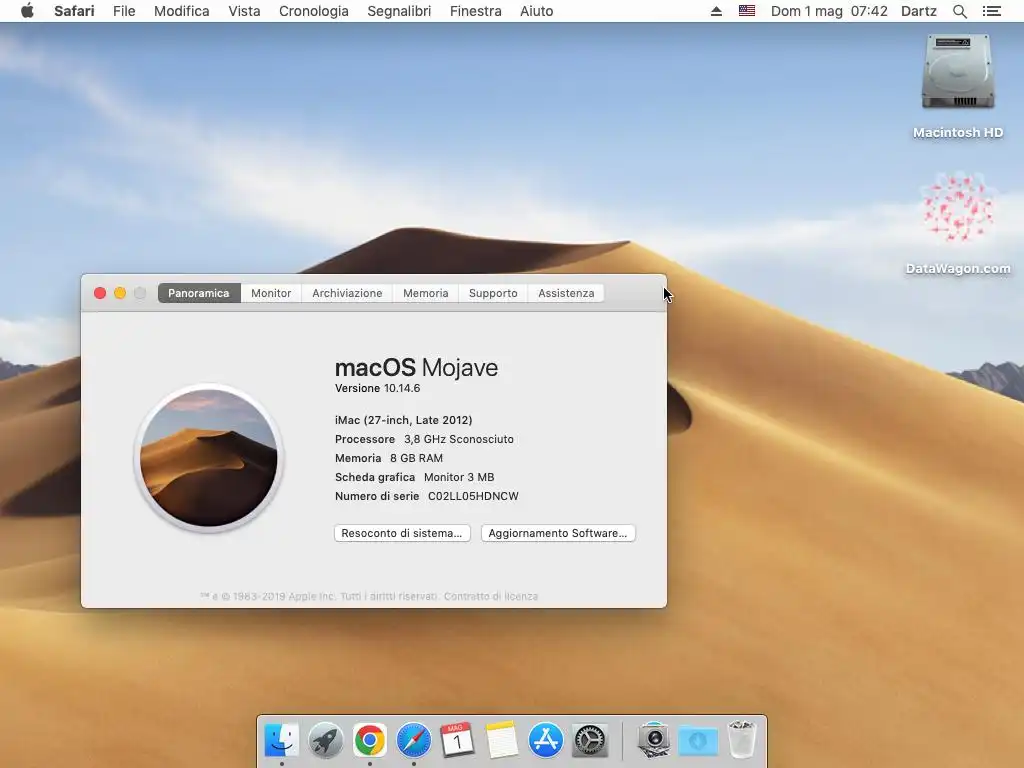
Task: Open Google Chrome from the Dock
Action: 370,740
